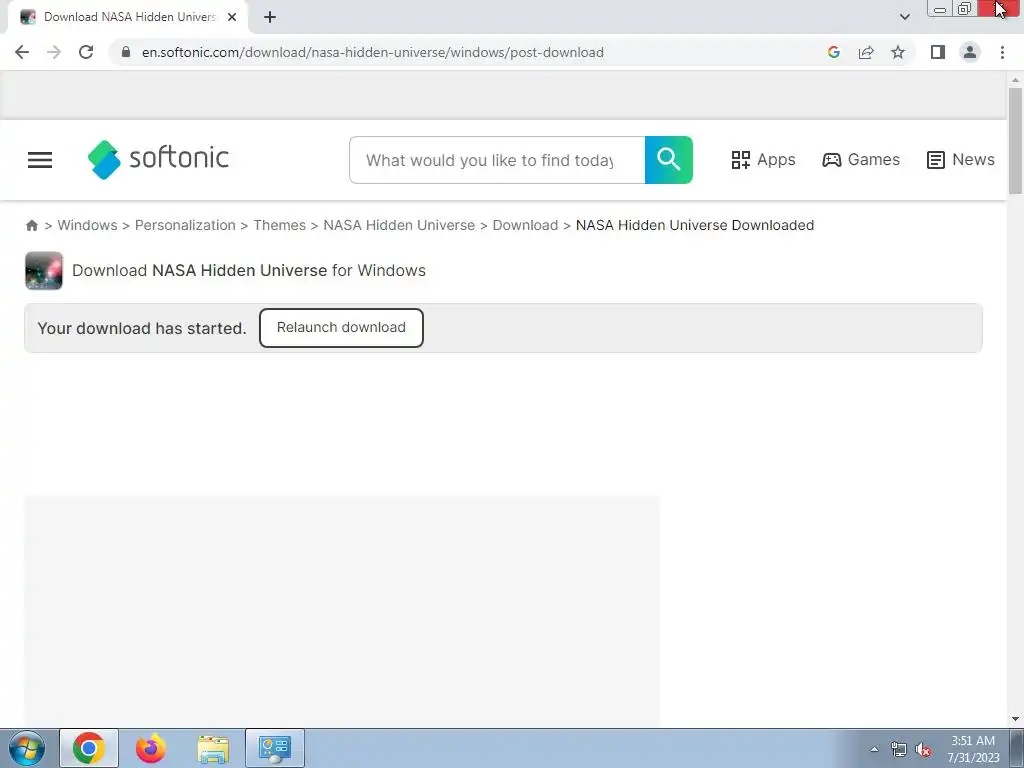Go back to the previous page
This screenshot has height=768, width=1024.
tap(22, 52)
